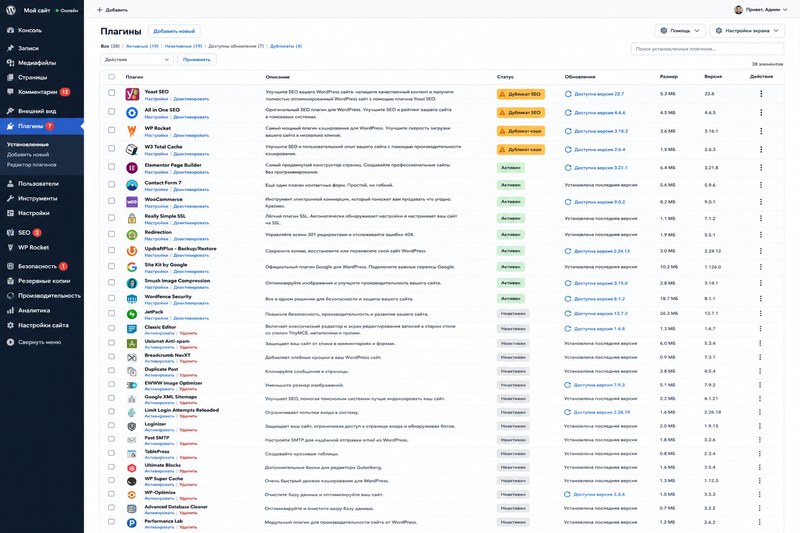Toggle the select-all checkbox in table header
800x533 pixels.
pyautogui.click(x=111, y=77)
